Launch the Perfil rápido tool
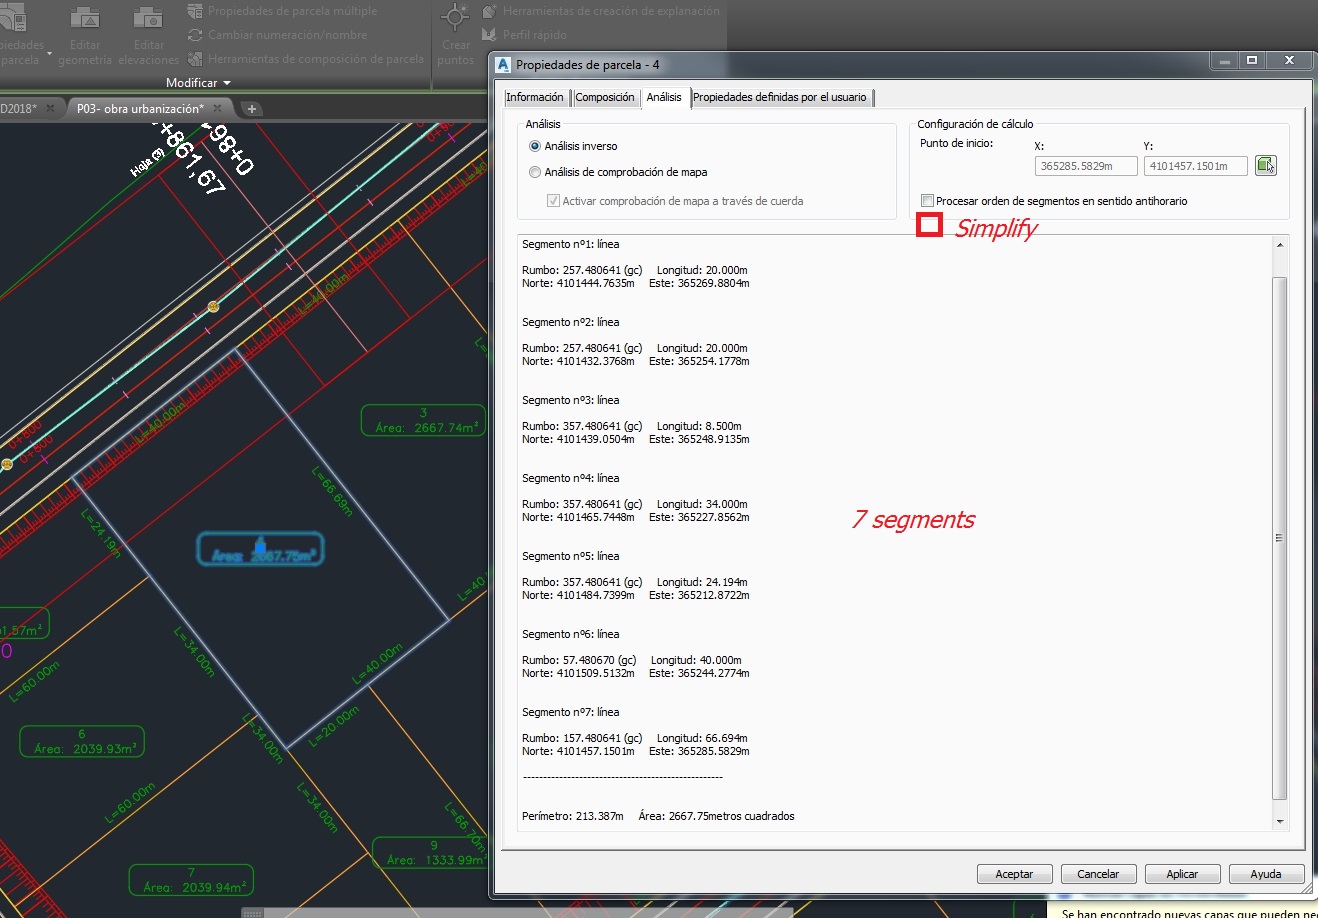 [x=524, y=35]
